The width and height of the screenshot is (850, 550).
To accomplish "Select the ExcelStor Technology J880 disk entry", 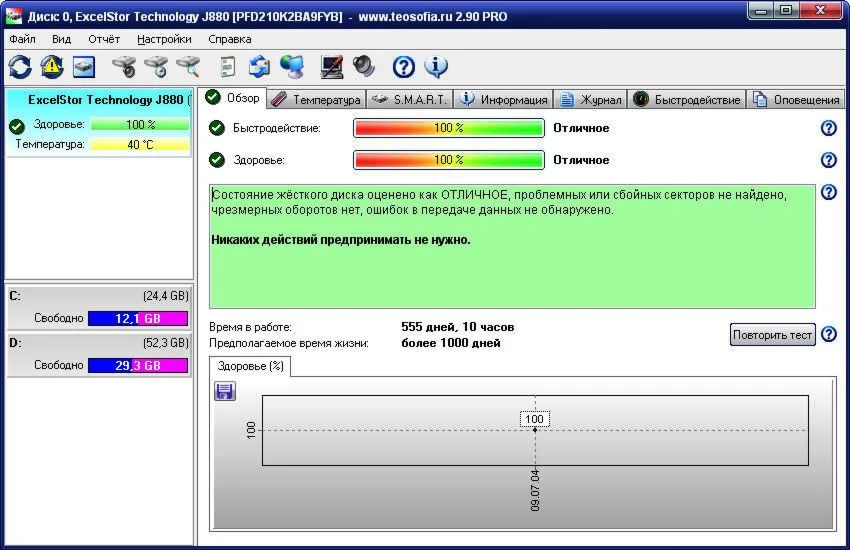I will coord(98,100).
